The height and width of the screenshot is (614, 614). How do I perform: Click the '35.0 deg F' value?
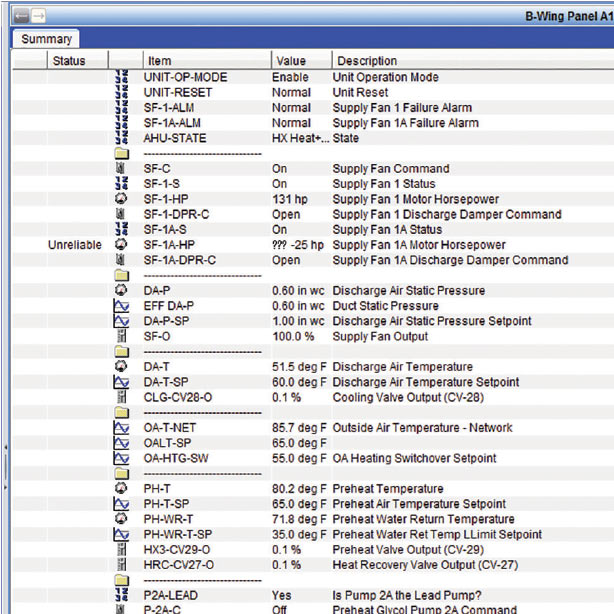pos(300,535)
